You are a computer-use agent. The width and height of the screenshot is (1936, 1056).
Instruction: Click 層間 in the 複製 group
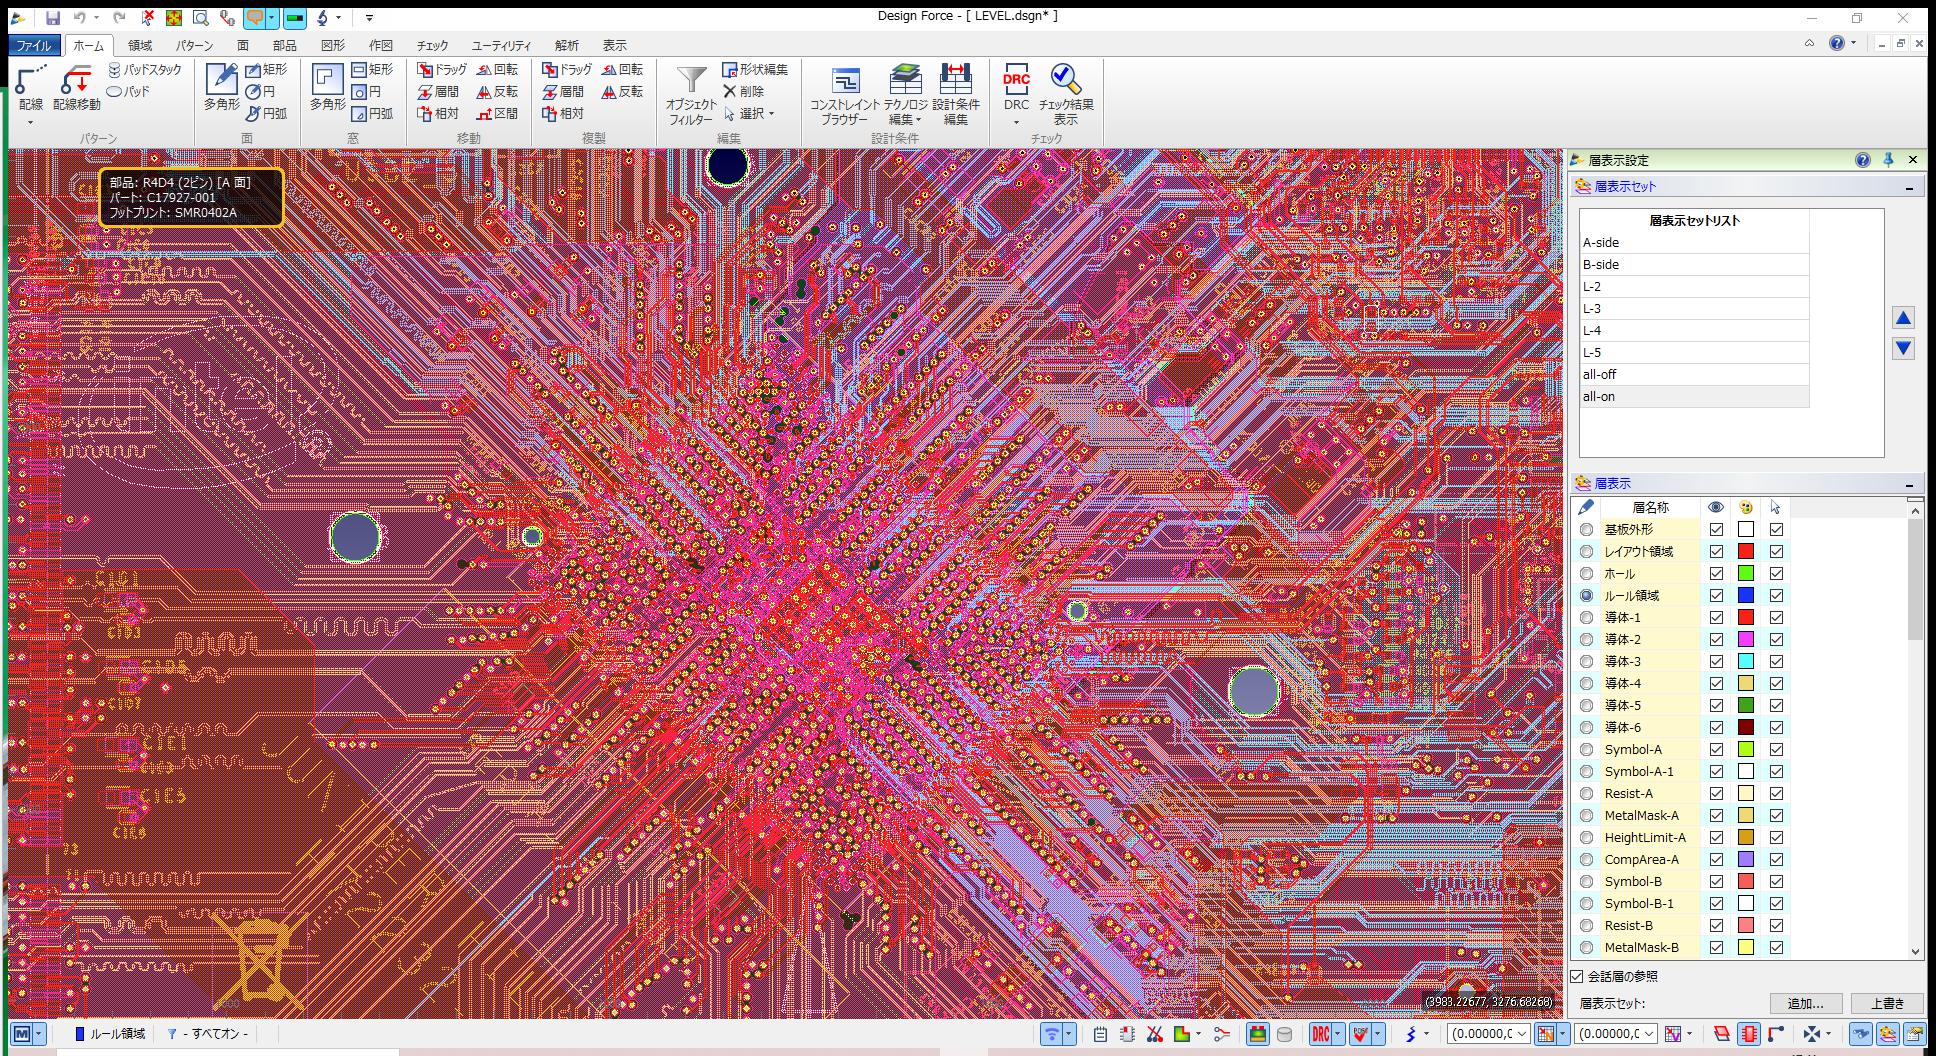tap(563, 91)
